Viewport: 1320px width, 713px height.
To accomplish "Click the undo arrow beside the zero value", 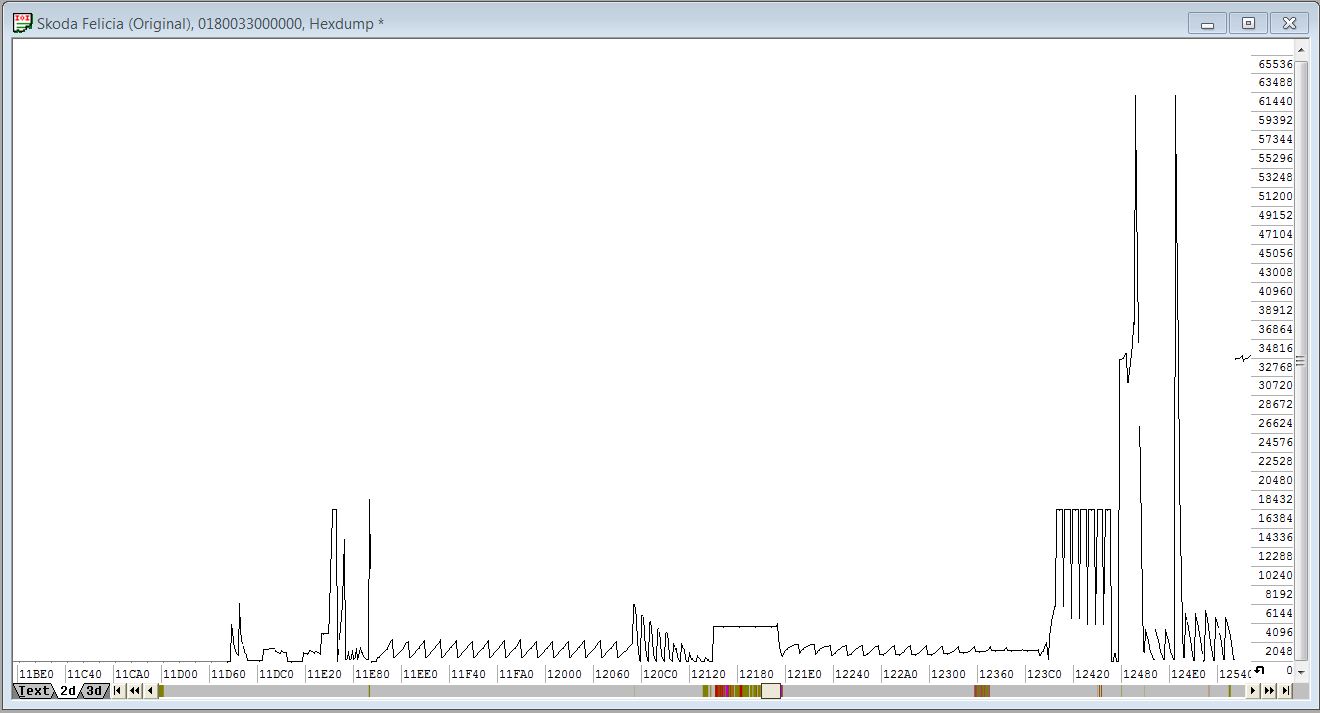I will coord(1260,671).
